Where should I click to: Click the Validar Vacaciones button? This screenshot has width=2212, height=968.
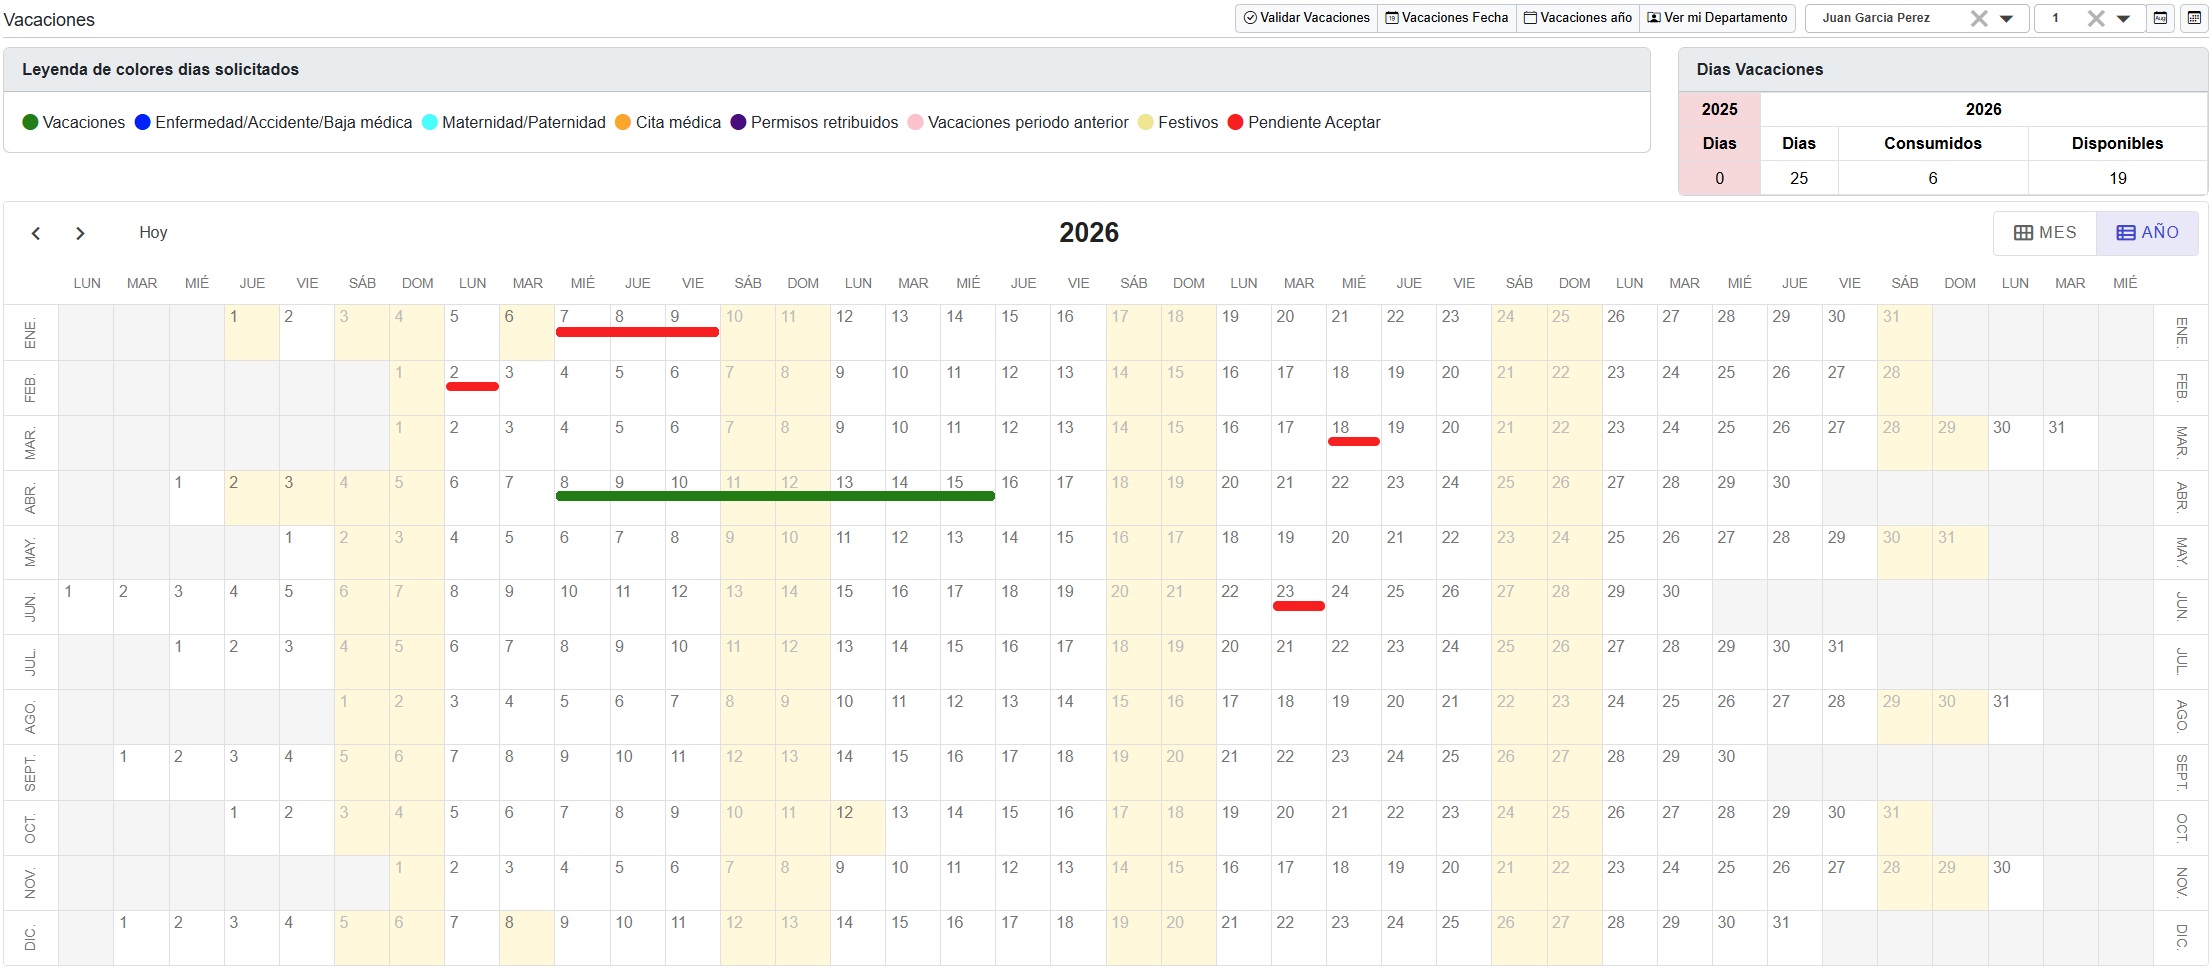point(1306,18)
